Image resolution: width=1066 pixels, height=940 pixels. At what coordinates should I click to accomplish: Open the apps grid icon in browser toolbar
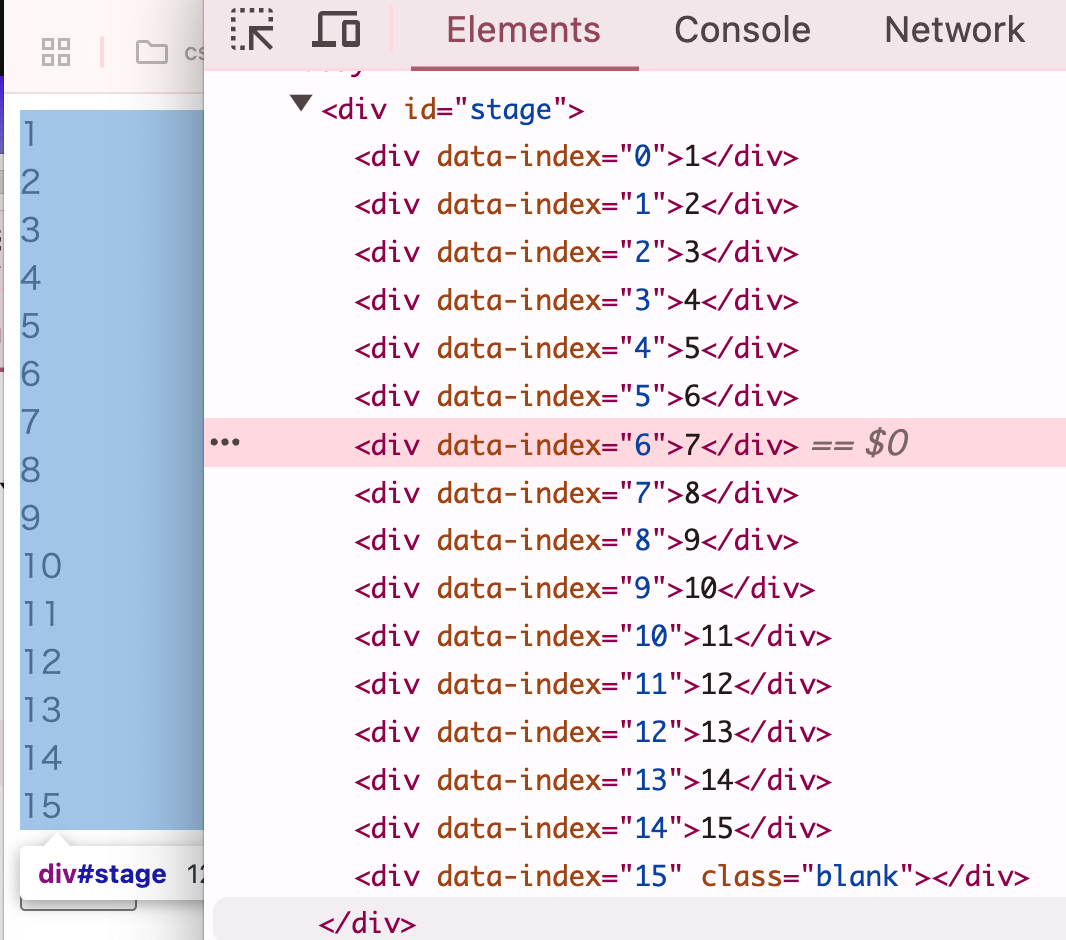point(56,52)
